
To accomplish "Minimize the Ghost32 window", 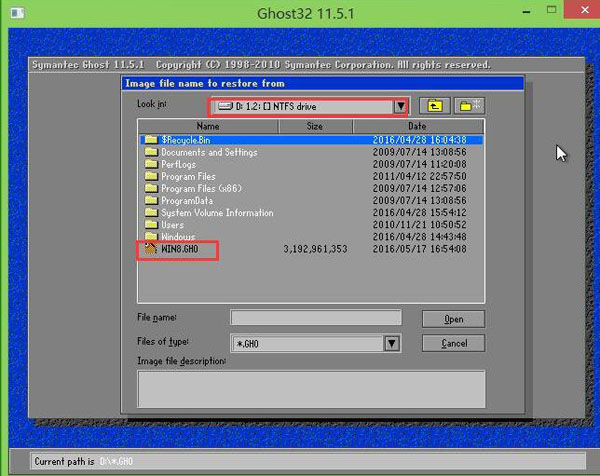I will 527,11.
